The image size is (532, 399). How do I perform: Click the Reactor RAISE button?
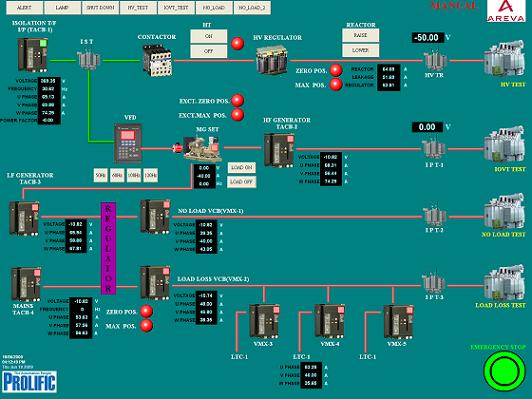[361, 36]
